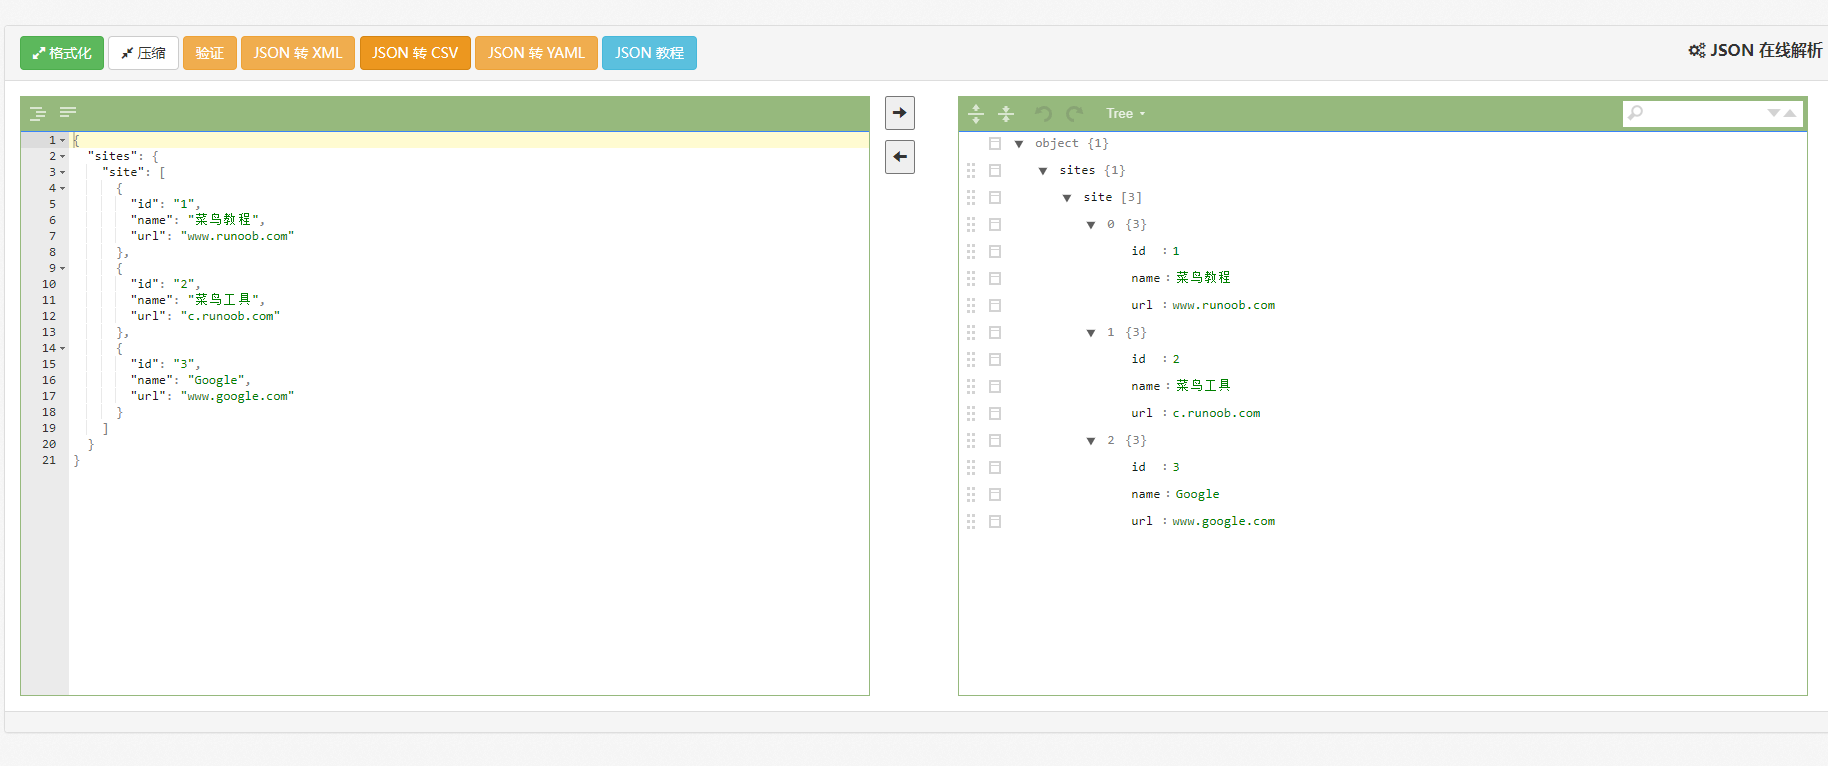Open actions menu box for c.runoob.com row
Viewport: 1828px width, 766px height.
pos(995,414)
